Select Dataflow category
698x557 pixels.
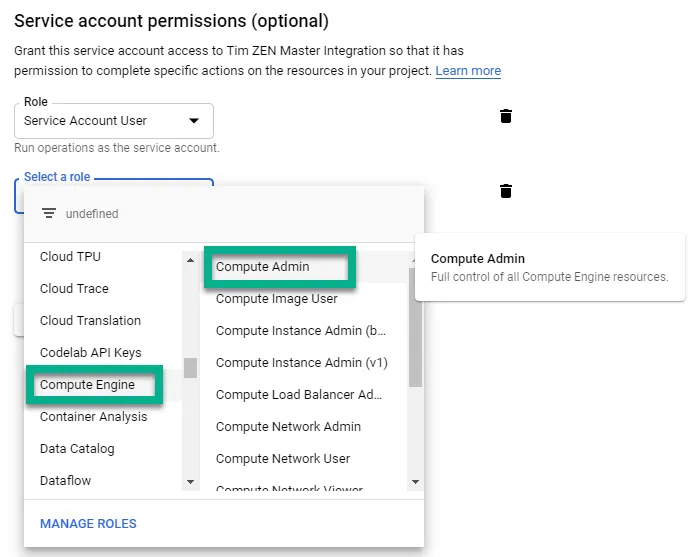coord(103,481)
